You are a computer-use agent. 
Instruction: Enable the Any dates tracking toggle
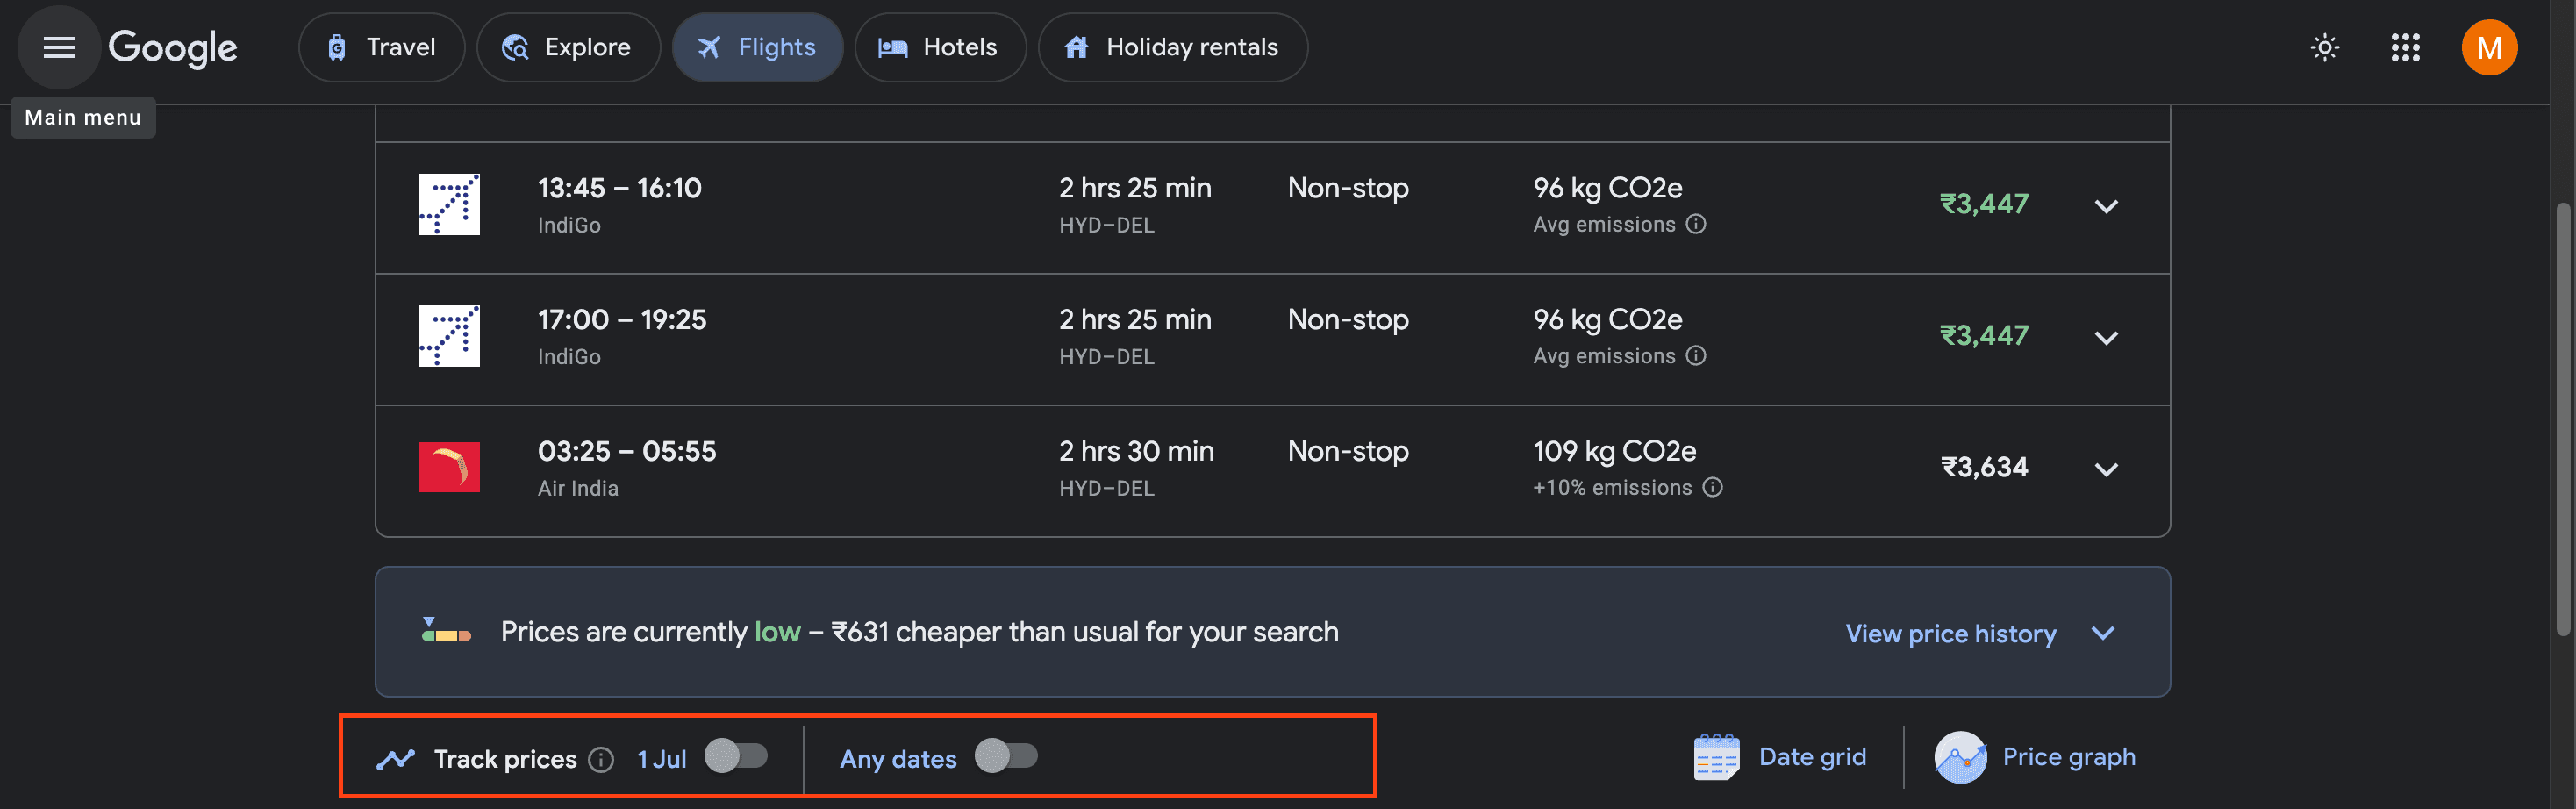1006,756
